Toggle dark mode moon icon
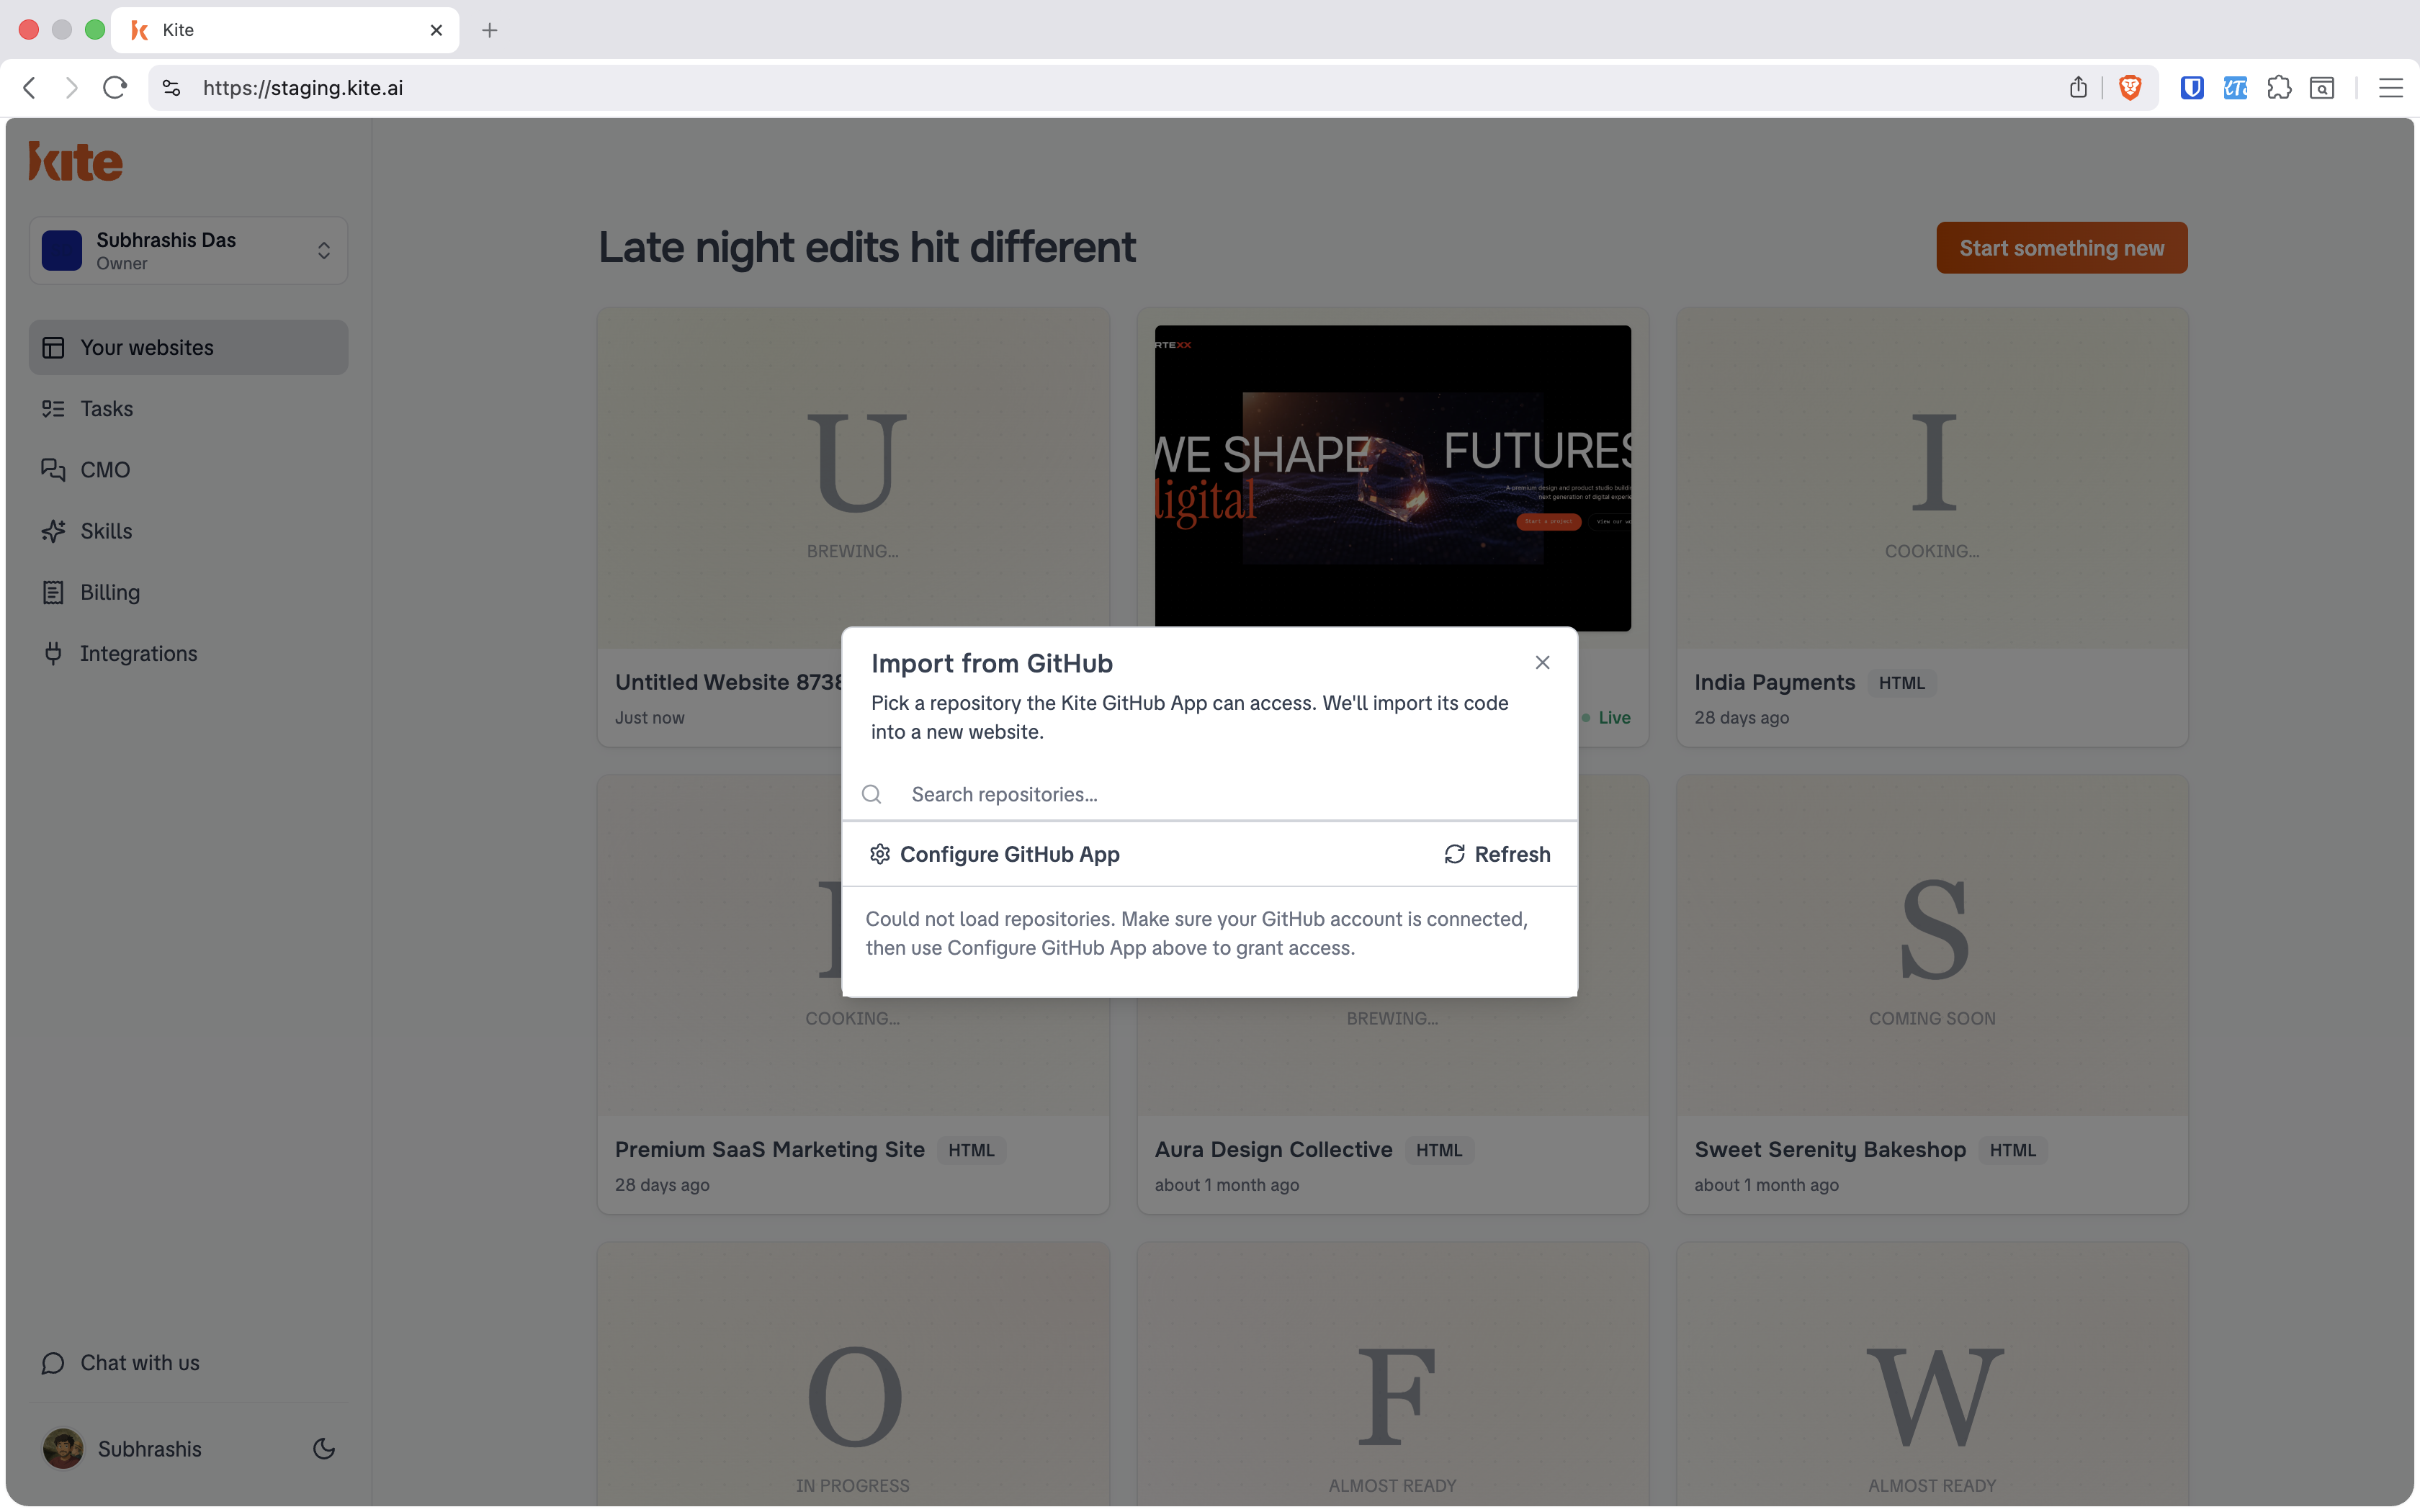Viewport: 2420px width, 1512px height. point(324,1448)
